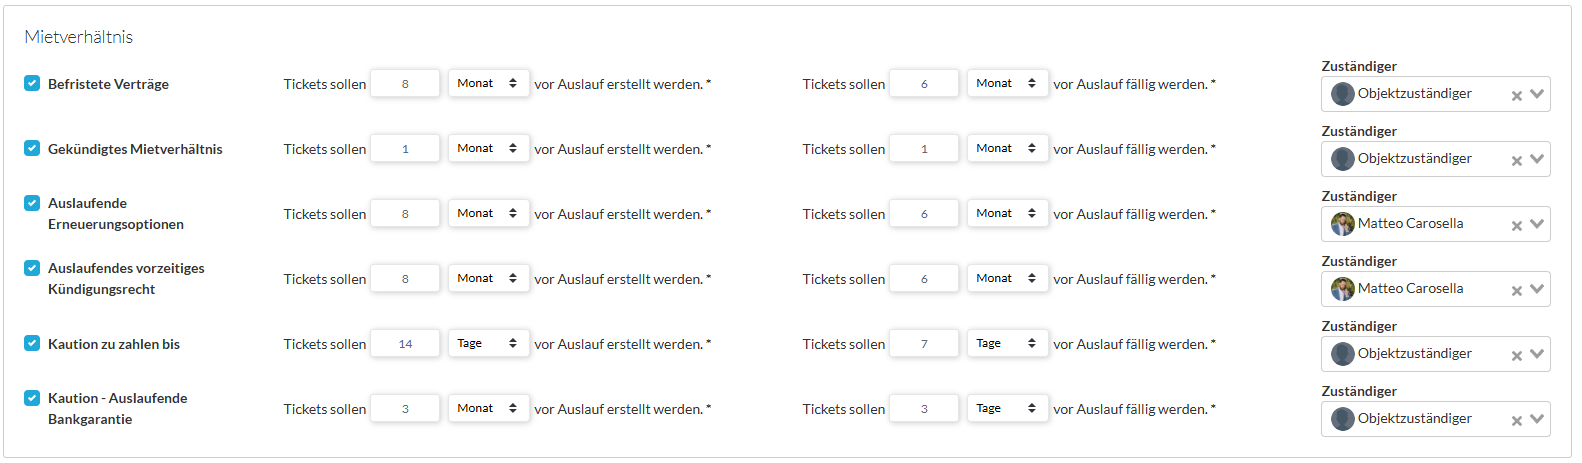1582x463 pixels.
Task: Click creation value field showing 14 for Kaution
Action: click(x=405, y=344)
